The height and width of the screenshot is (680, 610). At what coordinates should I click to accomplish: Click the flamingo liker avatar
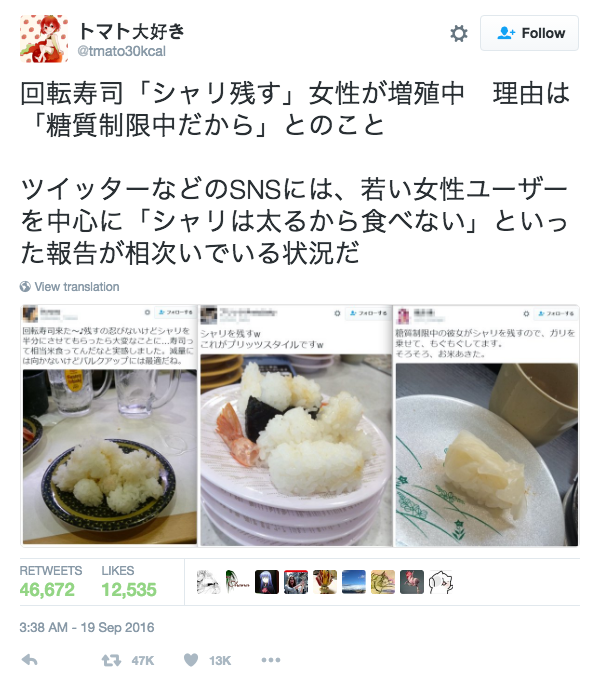pyautogui.click(x=412, y=582)
